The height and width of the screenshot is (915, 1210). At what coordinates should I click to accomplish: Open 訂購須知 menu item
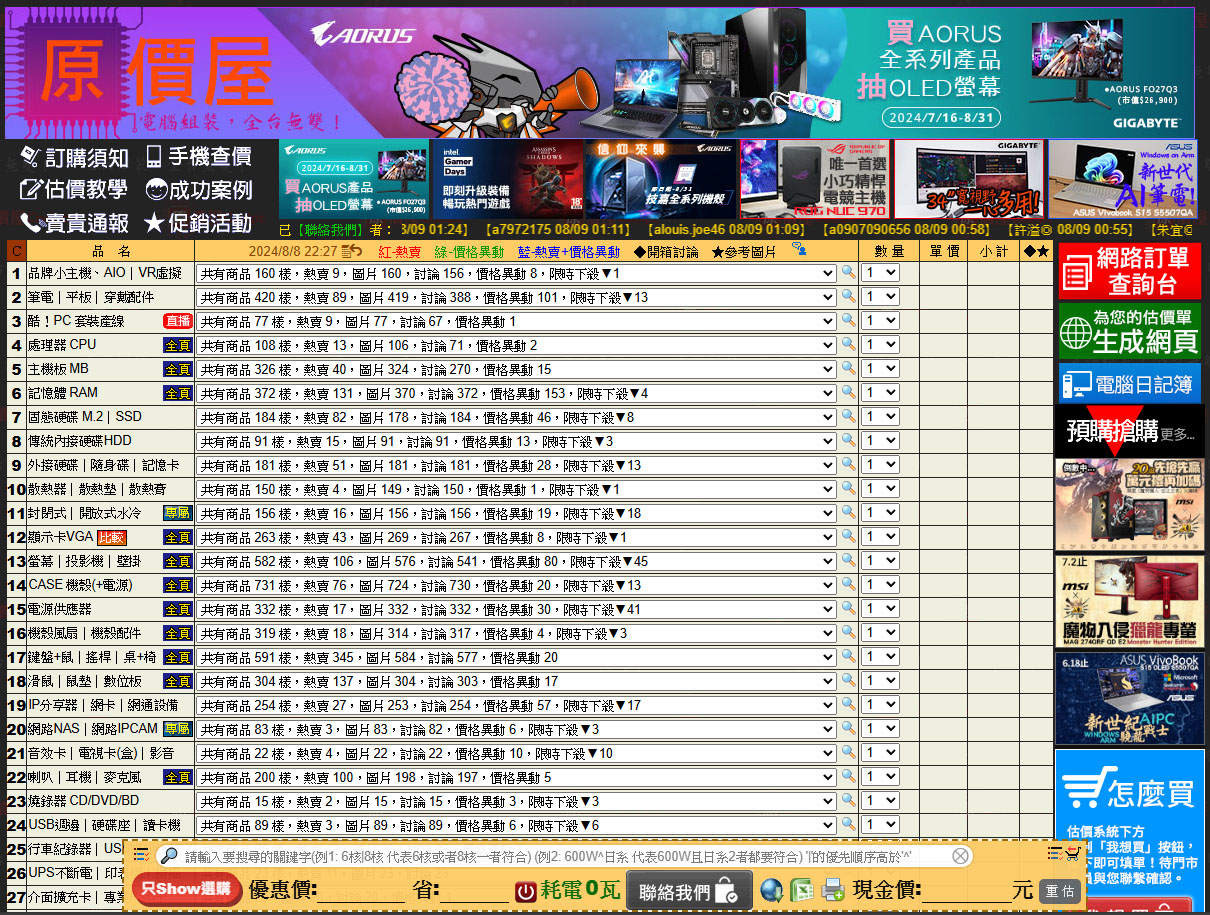click(x=76, y=157)
